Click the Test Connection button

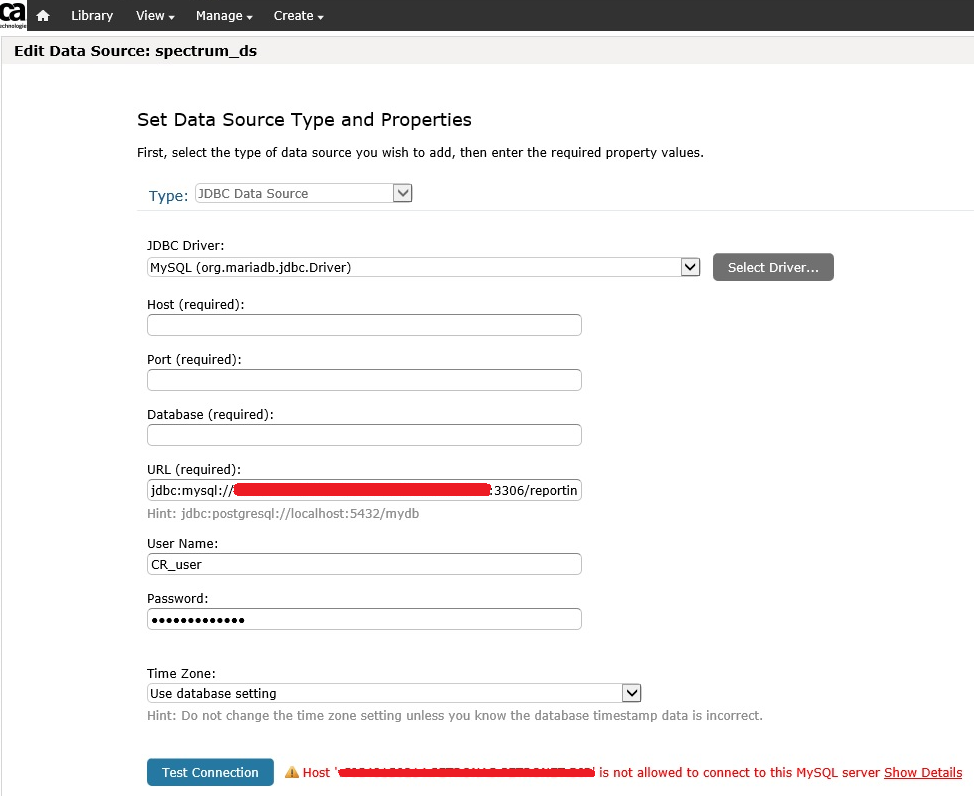(x=210, y=772)
